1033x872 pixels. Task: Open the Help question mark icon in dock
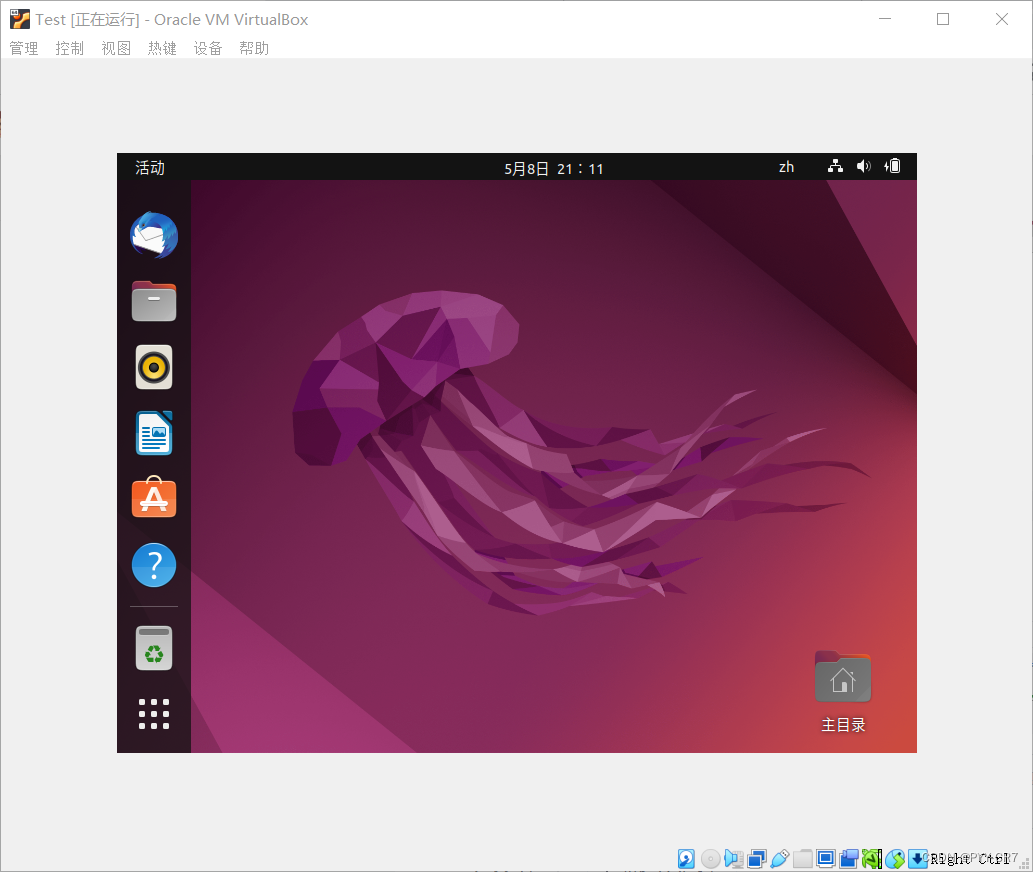154,564
